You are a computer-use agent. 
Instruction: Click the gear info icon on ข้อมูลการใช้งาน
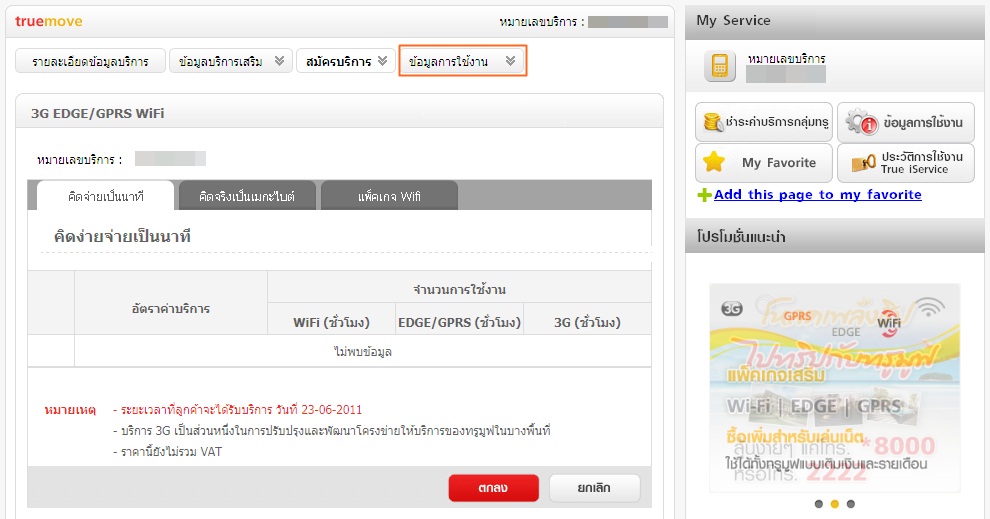pyautogui.click(x=862, y=121)
